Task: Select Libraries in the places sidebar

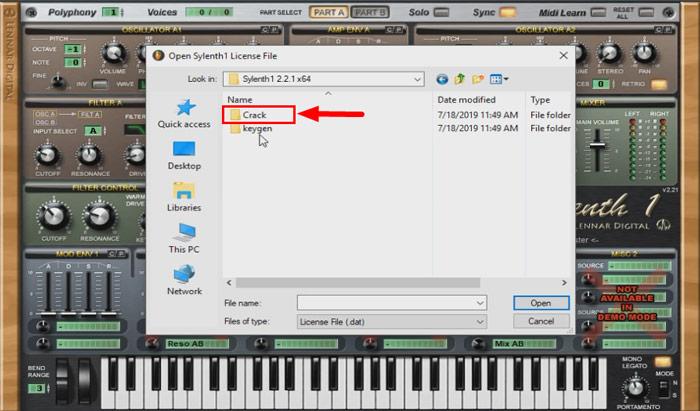Action: coord(184,197)
